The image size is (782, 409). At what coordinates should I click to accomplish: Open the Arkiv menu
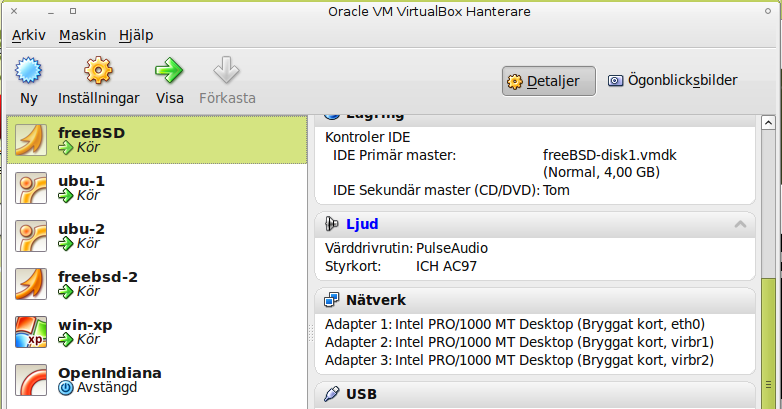point(29,35)
